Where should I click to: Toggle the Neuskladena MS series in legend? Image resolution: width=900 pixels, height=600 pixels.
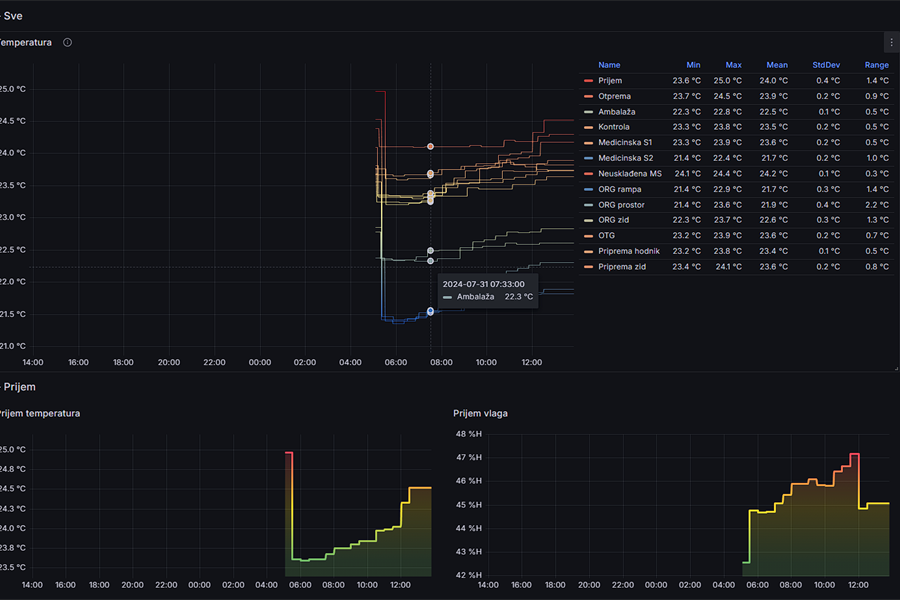(x=630, y=173)
